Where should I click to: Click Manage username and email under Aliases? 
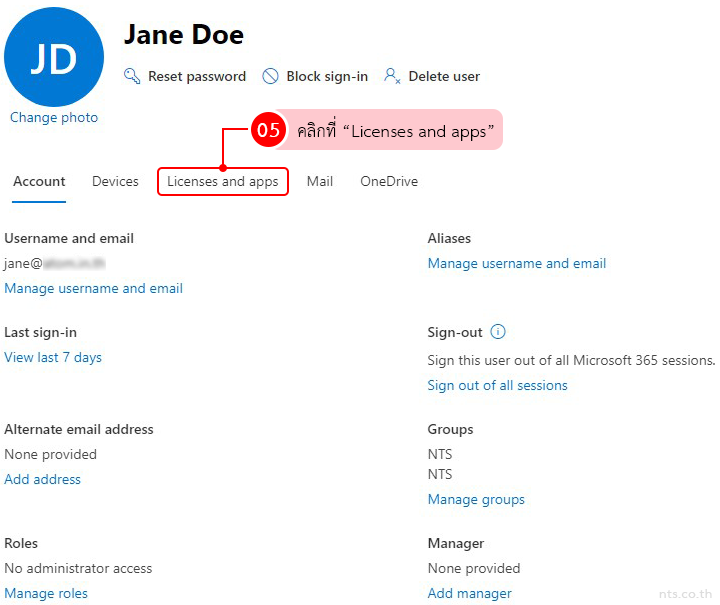point(516,263)
